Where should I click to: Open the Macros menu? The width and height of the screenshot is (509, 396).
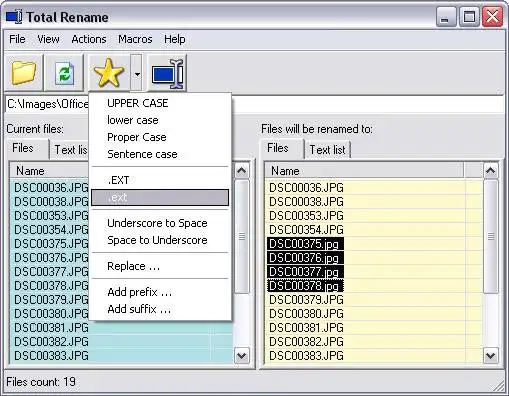pyautogui.click(x=135, y=39)
